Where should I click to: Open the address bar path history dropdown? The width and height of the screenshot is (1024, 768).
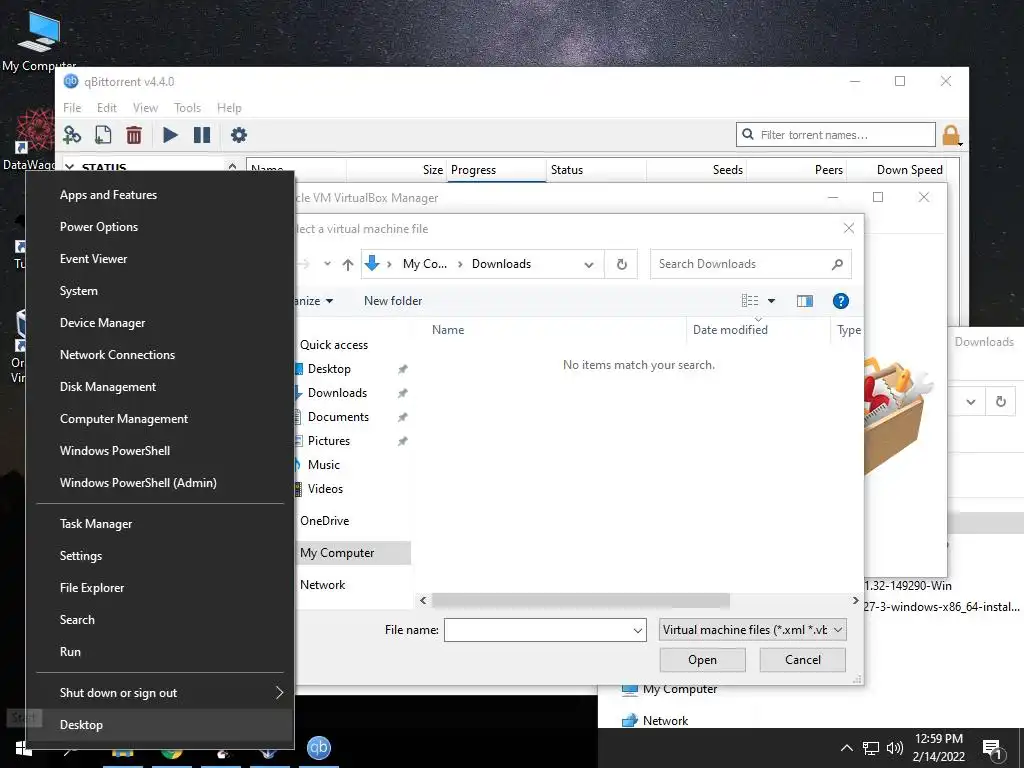588,264
